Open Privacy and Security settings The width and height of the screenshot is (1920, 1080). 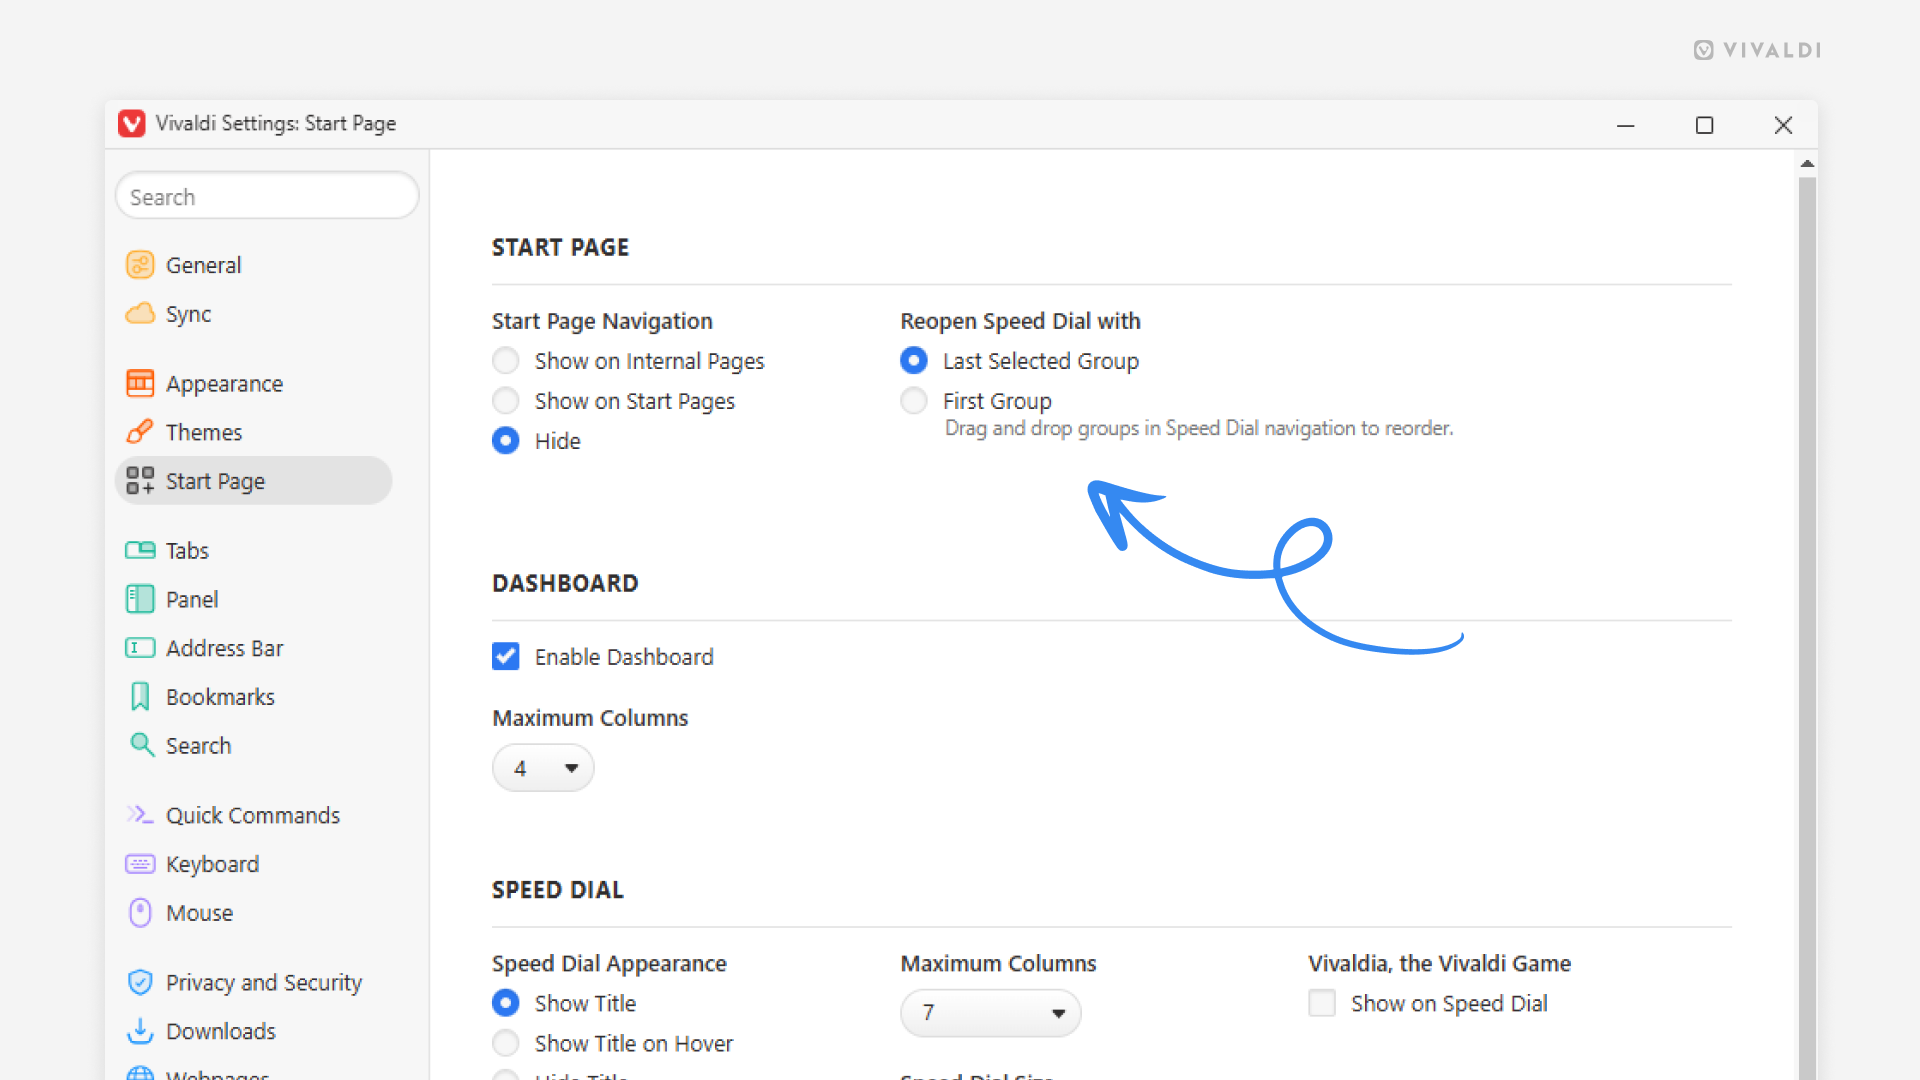pyautogui.click(x=253, y=982)
